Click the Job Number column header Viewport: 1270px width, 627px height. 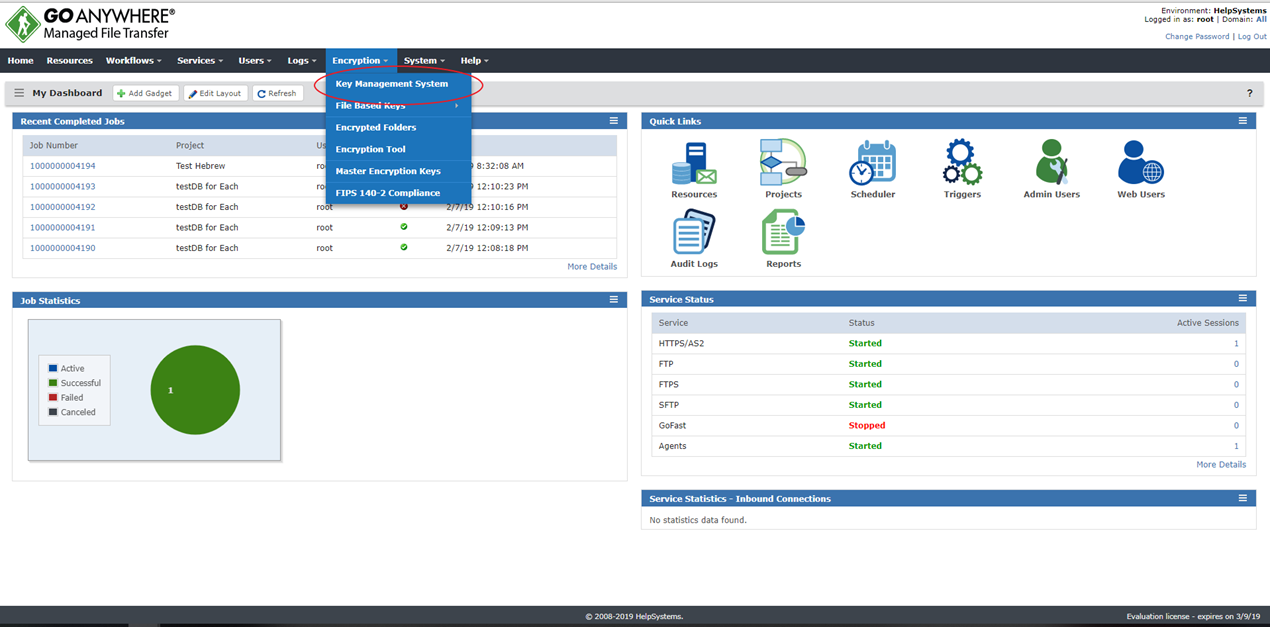coord(54,146)
